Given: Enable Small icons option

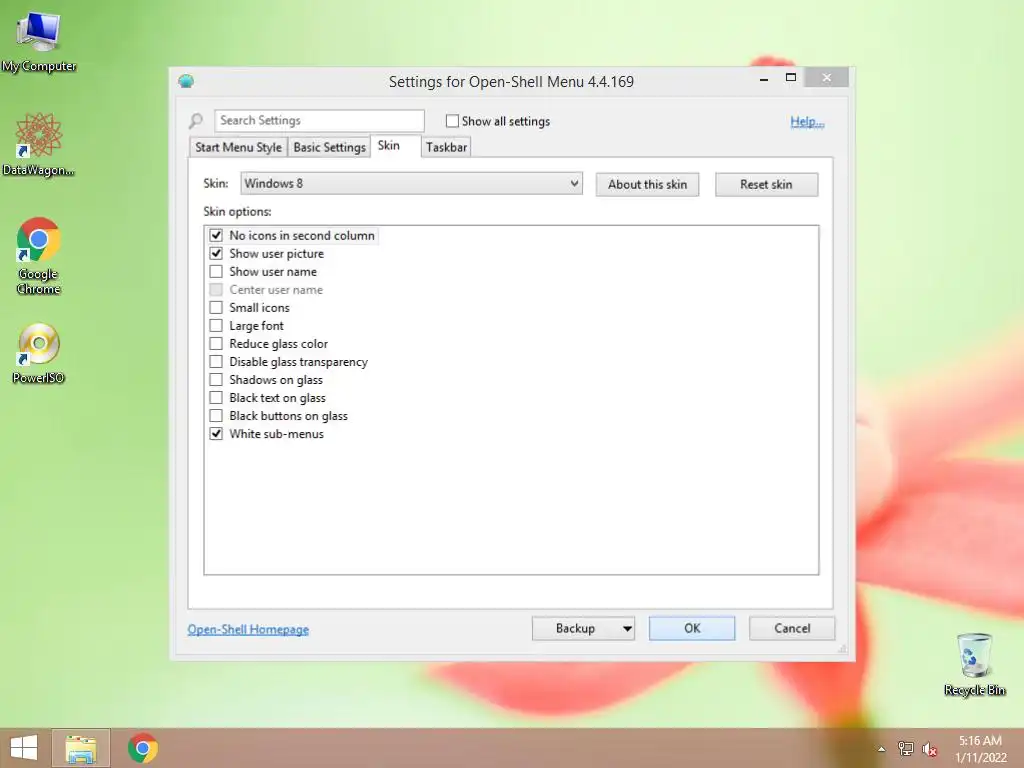Looking at the screenshot, I should coord(216,308).
